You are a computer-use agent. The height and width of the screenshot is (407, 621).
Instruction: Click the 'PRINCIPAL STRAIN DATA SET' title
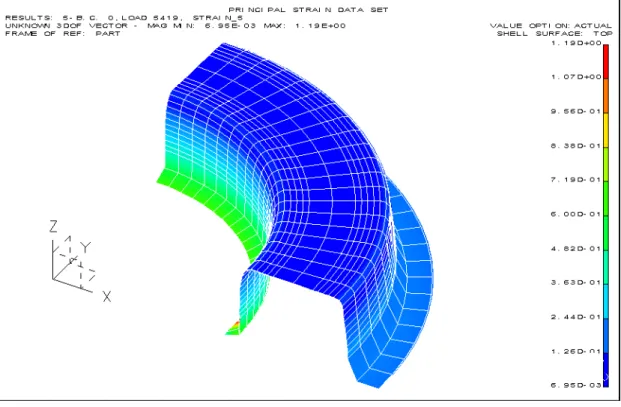pyautogui.click(x=308, y=10)
